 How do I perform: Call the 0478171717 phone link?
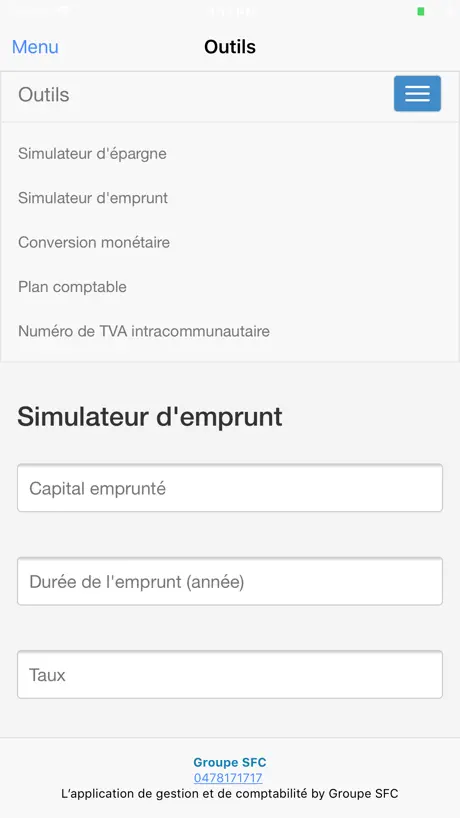(x=228, y=778)
